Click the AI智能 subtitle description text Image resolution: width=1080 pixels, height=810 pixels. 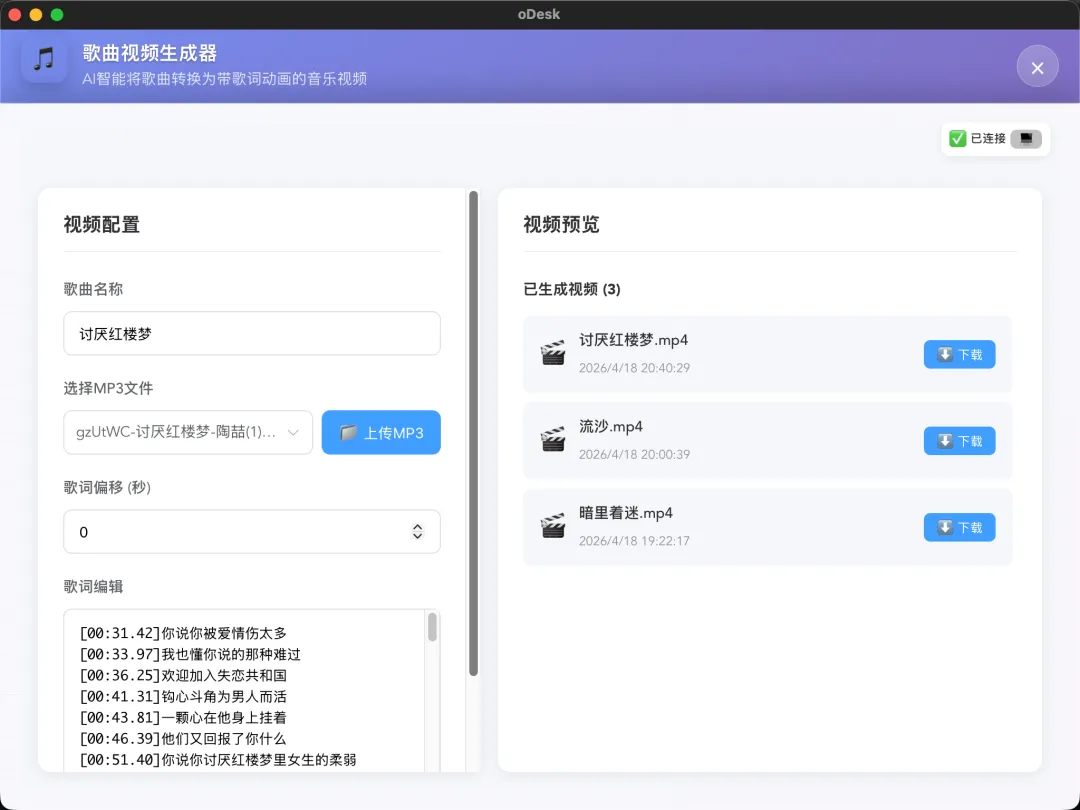(225, 79)
